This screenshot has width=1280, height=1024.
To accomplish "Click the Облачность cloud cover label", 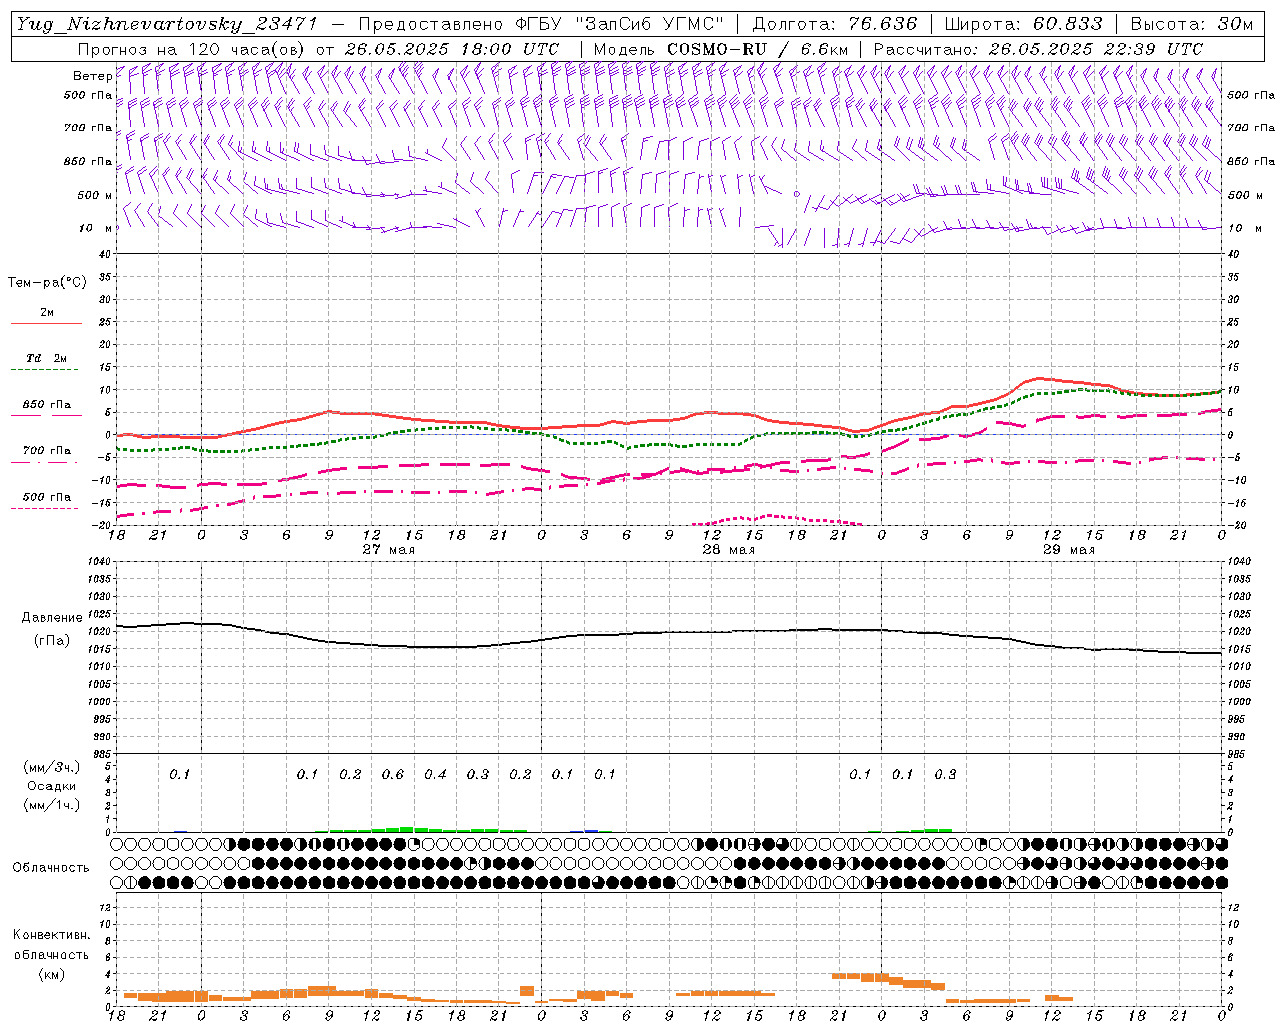I will click(51, 868).
